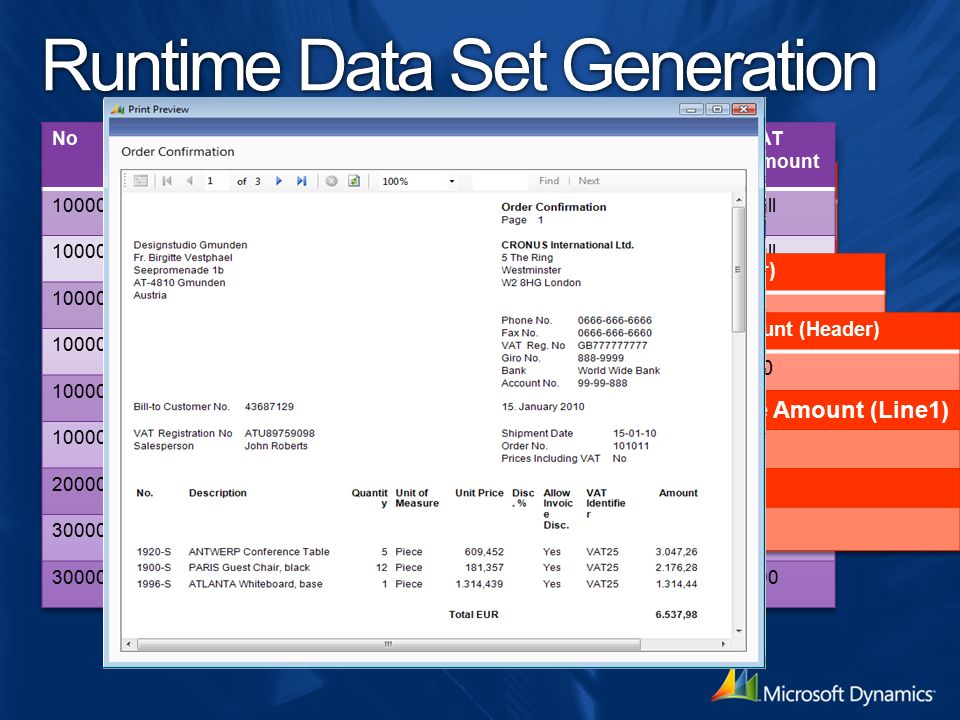Click the Print Preview window app icon
The height and width of the screenshot is (720, 960).
click(118, 109)
